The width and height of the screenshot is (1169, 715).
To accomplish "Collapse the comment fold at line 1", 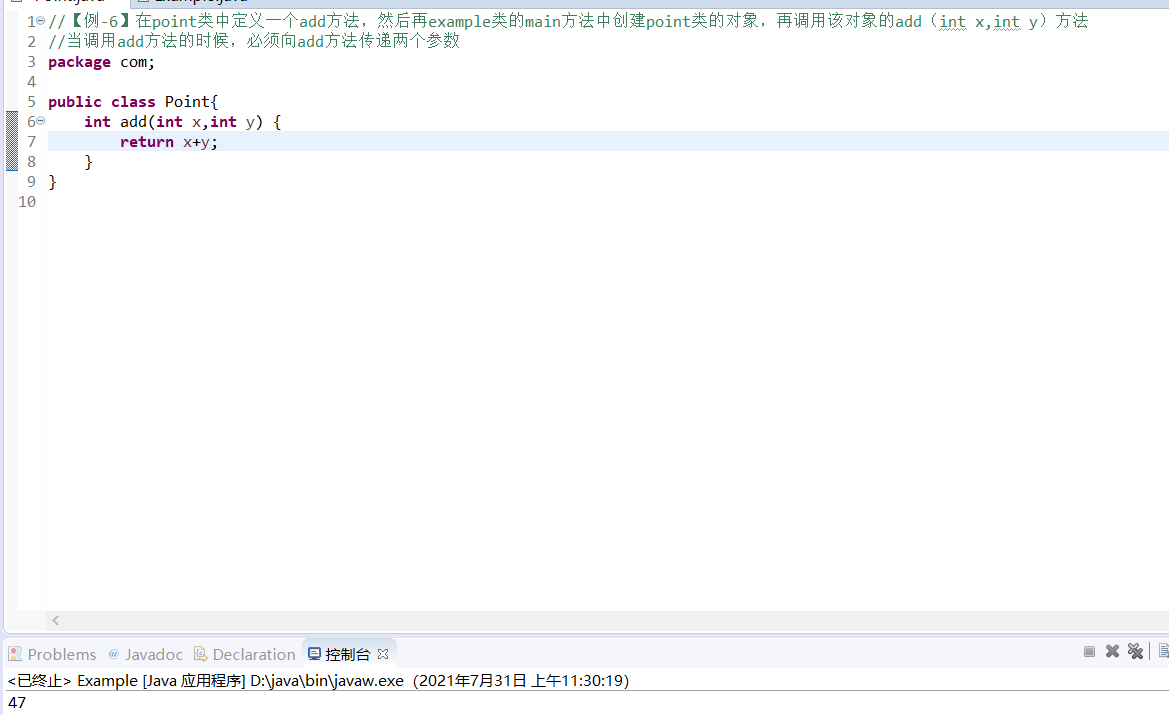I will point(40,21).
